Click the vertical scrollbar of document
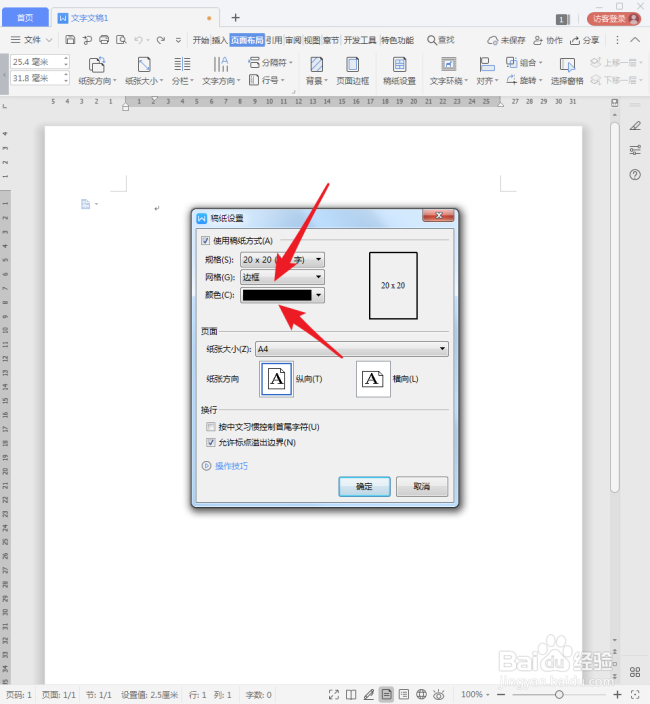The image size is (650, 704). (x=615, y=307)
